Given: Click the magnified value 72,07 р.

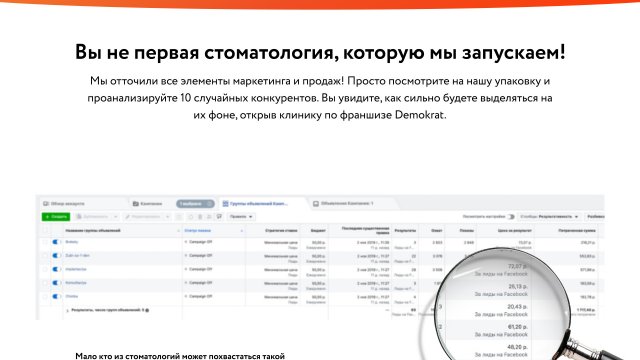Looking at the screenshot, I should click(x=518, y=266).
